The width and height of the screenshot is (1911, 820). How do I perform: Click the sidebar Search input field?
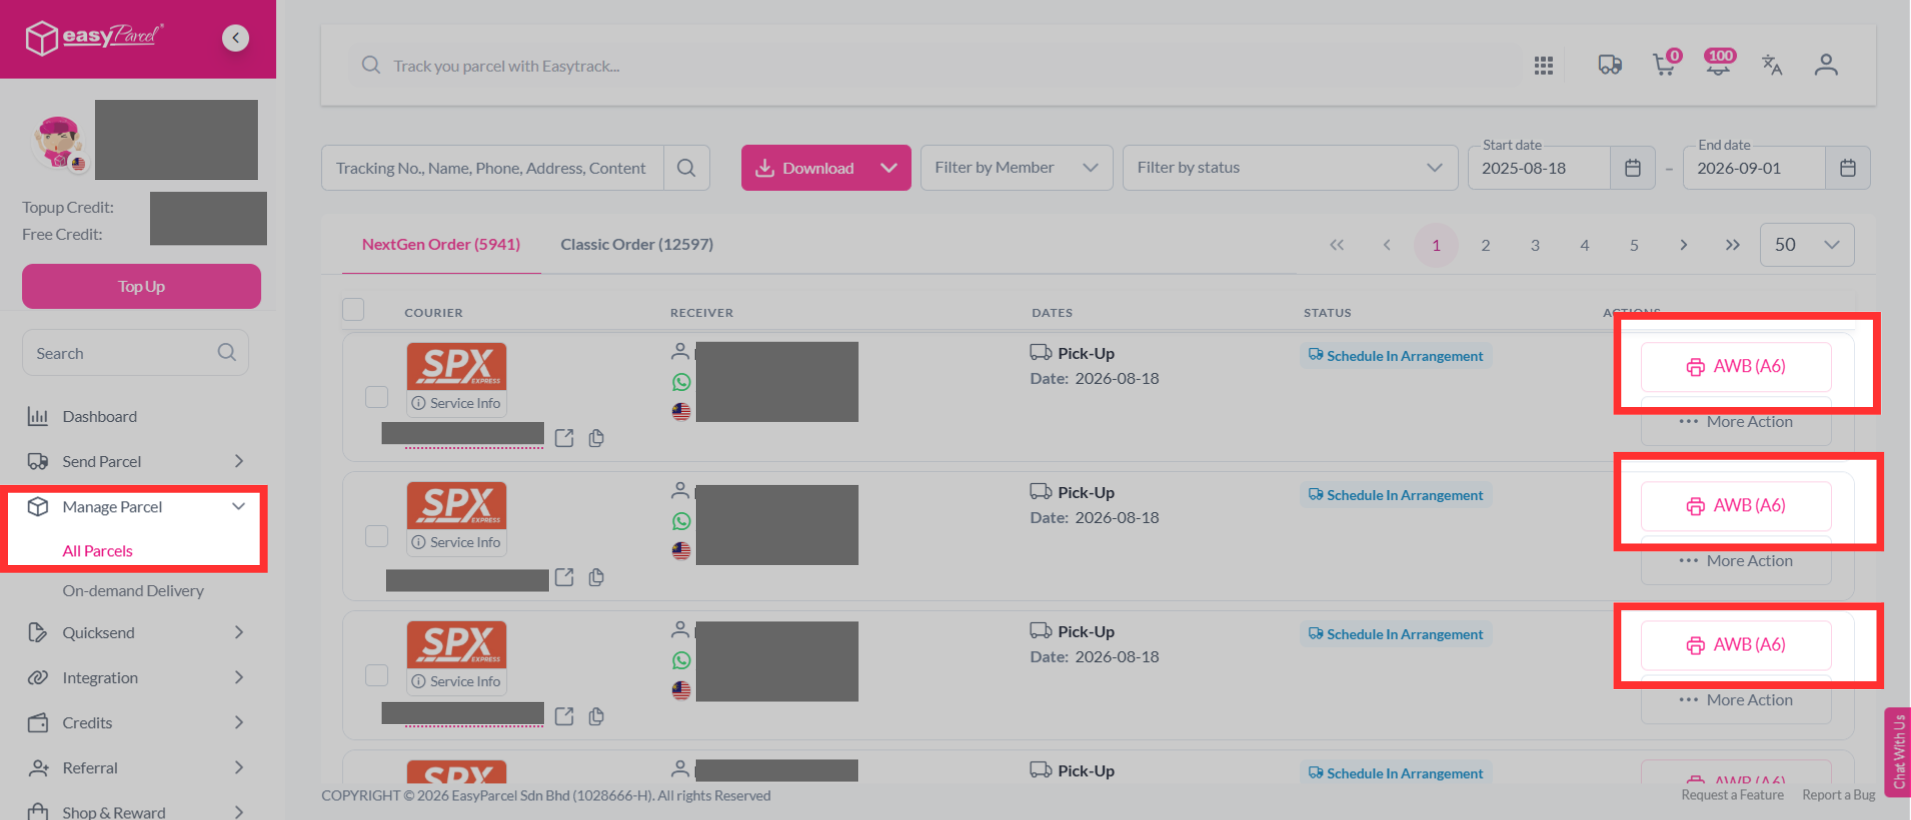tap(135, 353)
